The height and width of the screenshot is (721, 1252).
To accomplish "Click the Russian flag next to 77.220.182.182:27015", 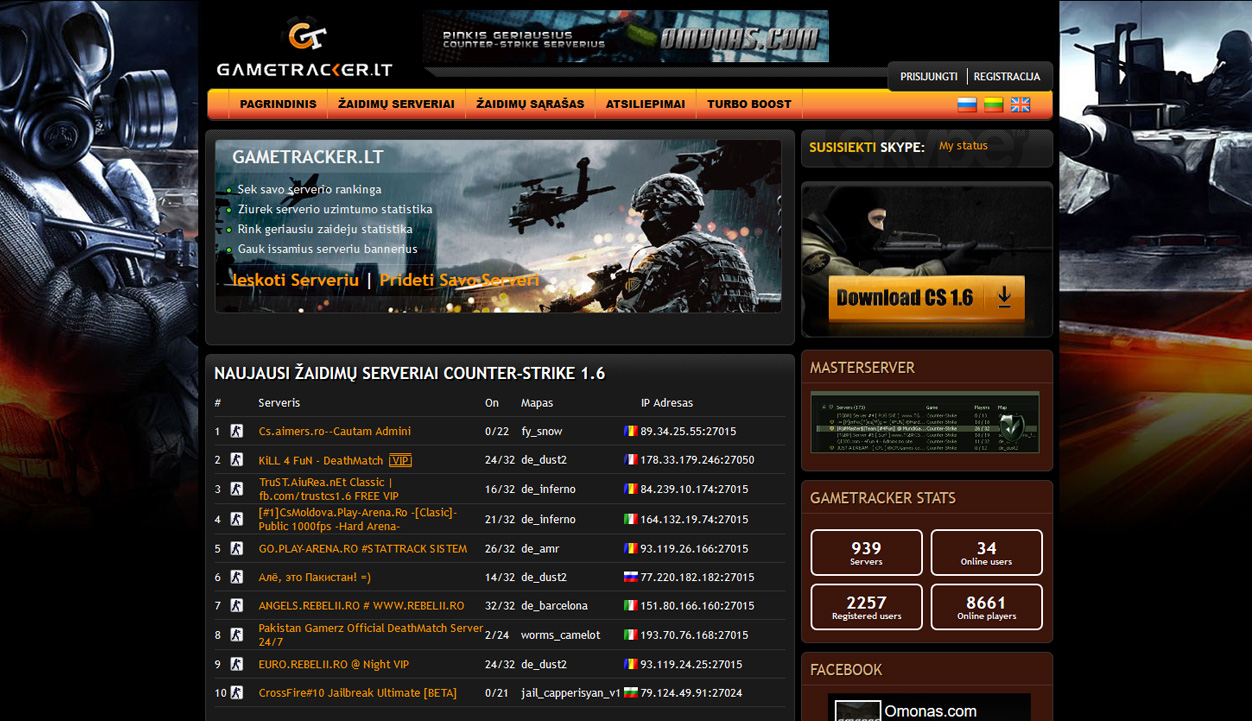I will [x=630, y=577].
